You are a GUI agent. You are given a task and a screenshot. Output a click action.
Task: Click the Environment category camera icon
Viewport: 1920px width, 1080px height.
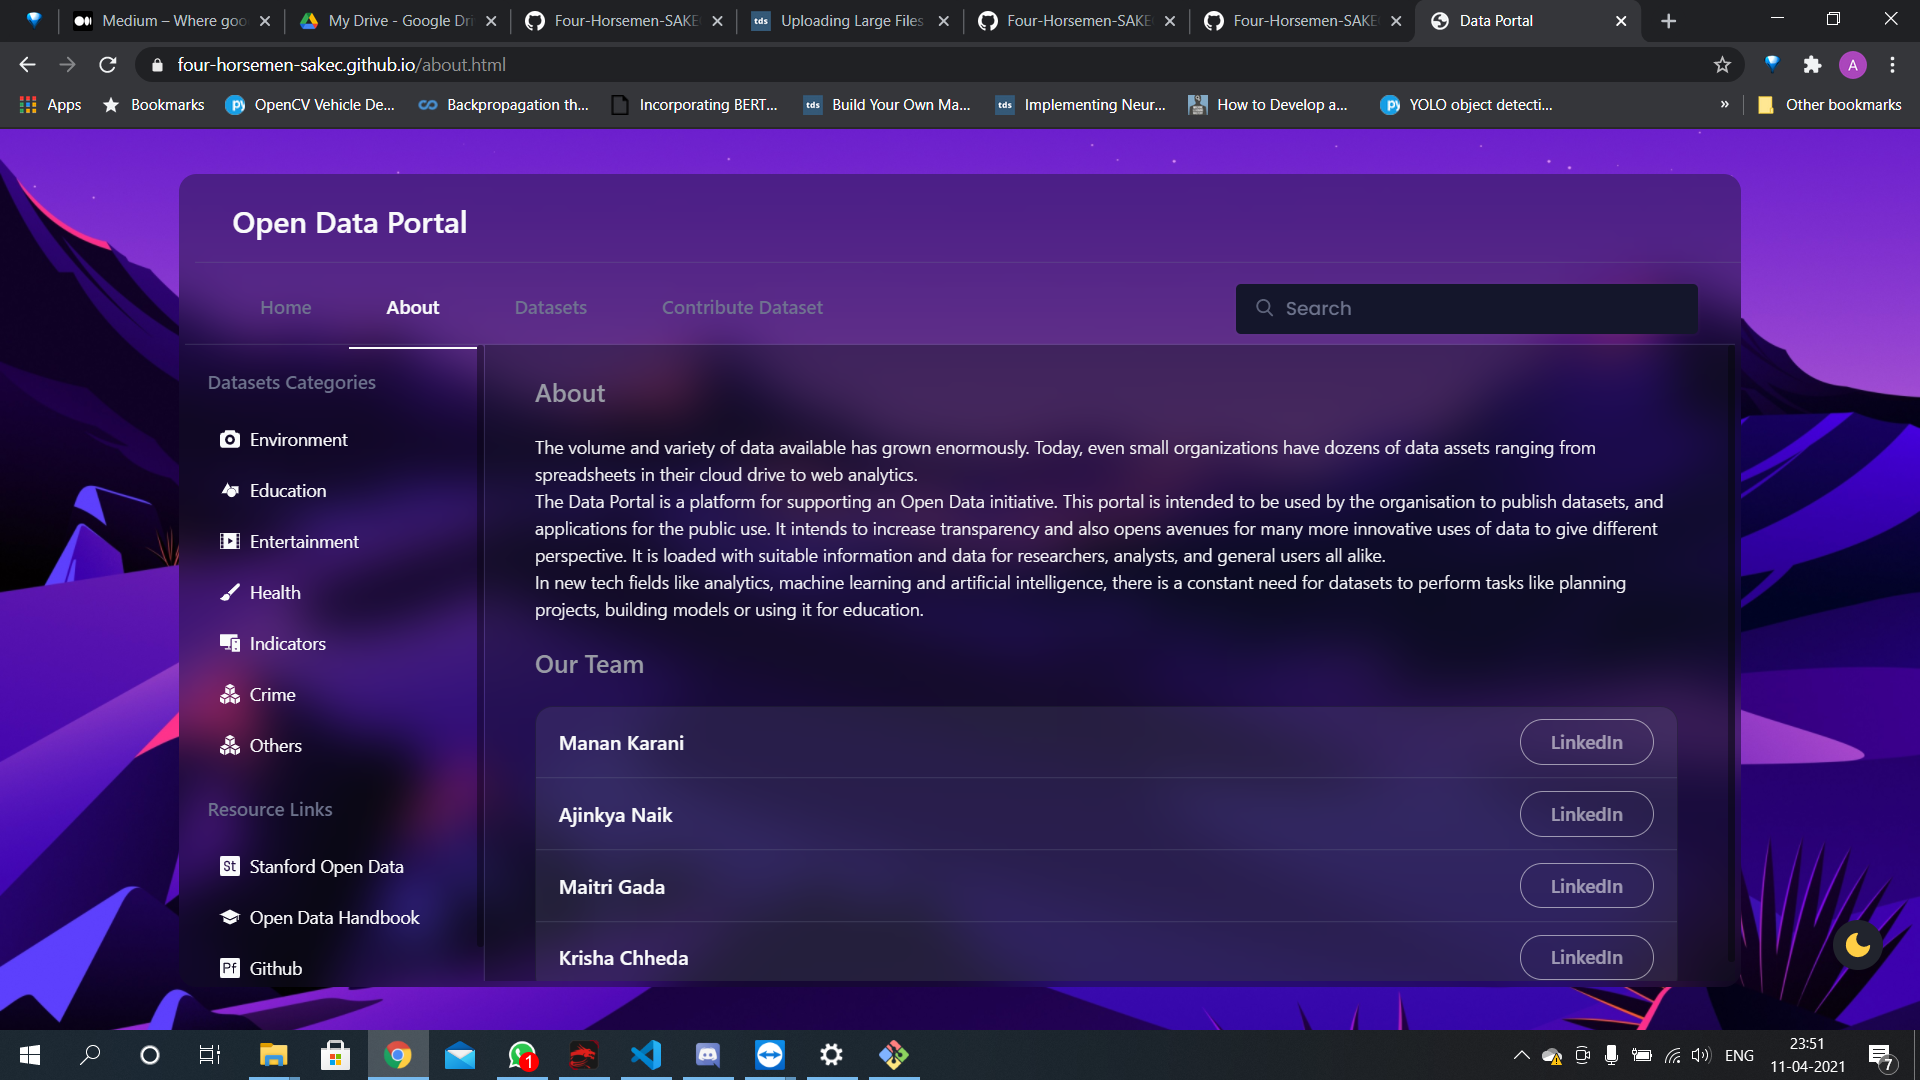[229, 440]
